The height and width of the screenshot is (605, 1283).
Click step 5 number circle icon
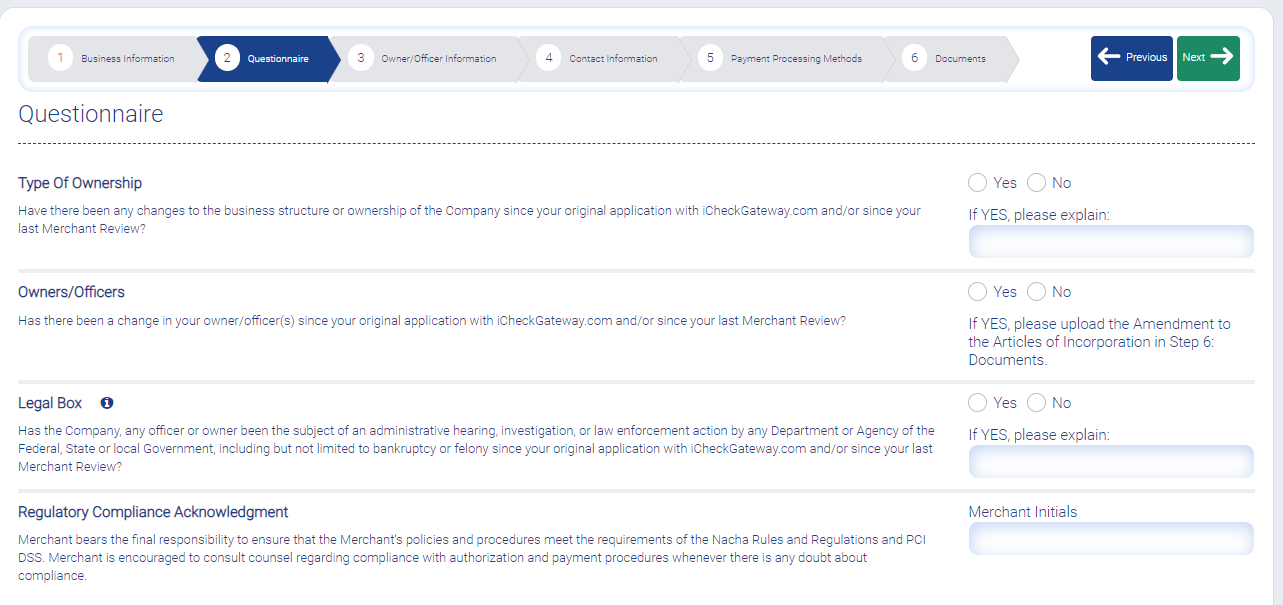(x=710, y=58)
